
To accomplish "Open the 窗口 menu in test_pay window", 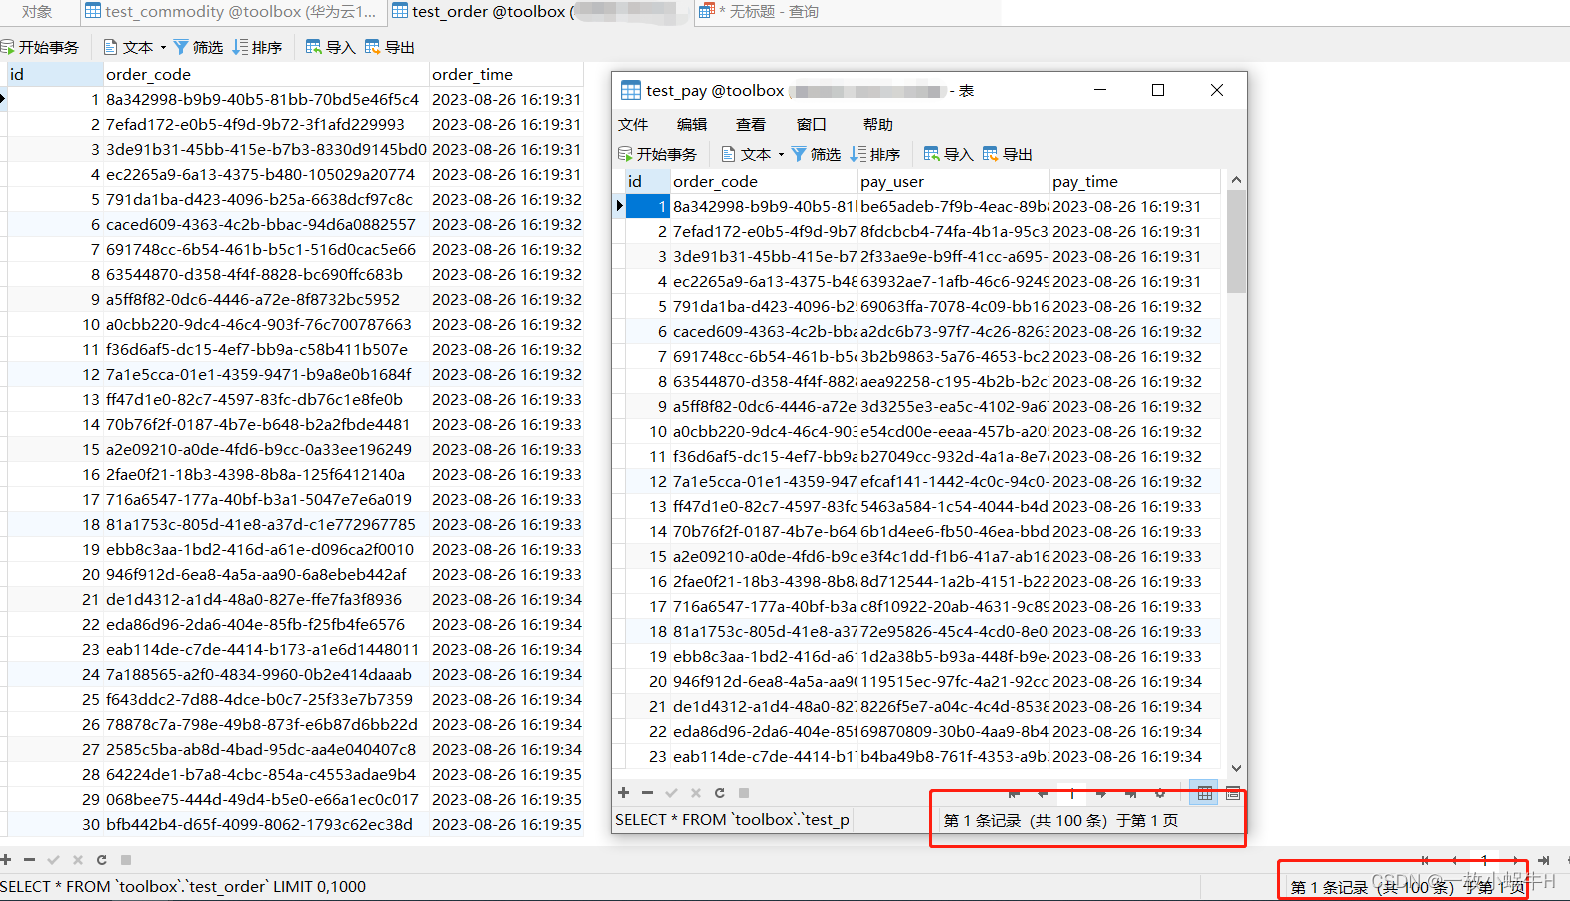I will click(812, 124).
